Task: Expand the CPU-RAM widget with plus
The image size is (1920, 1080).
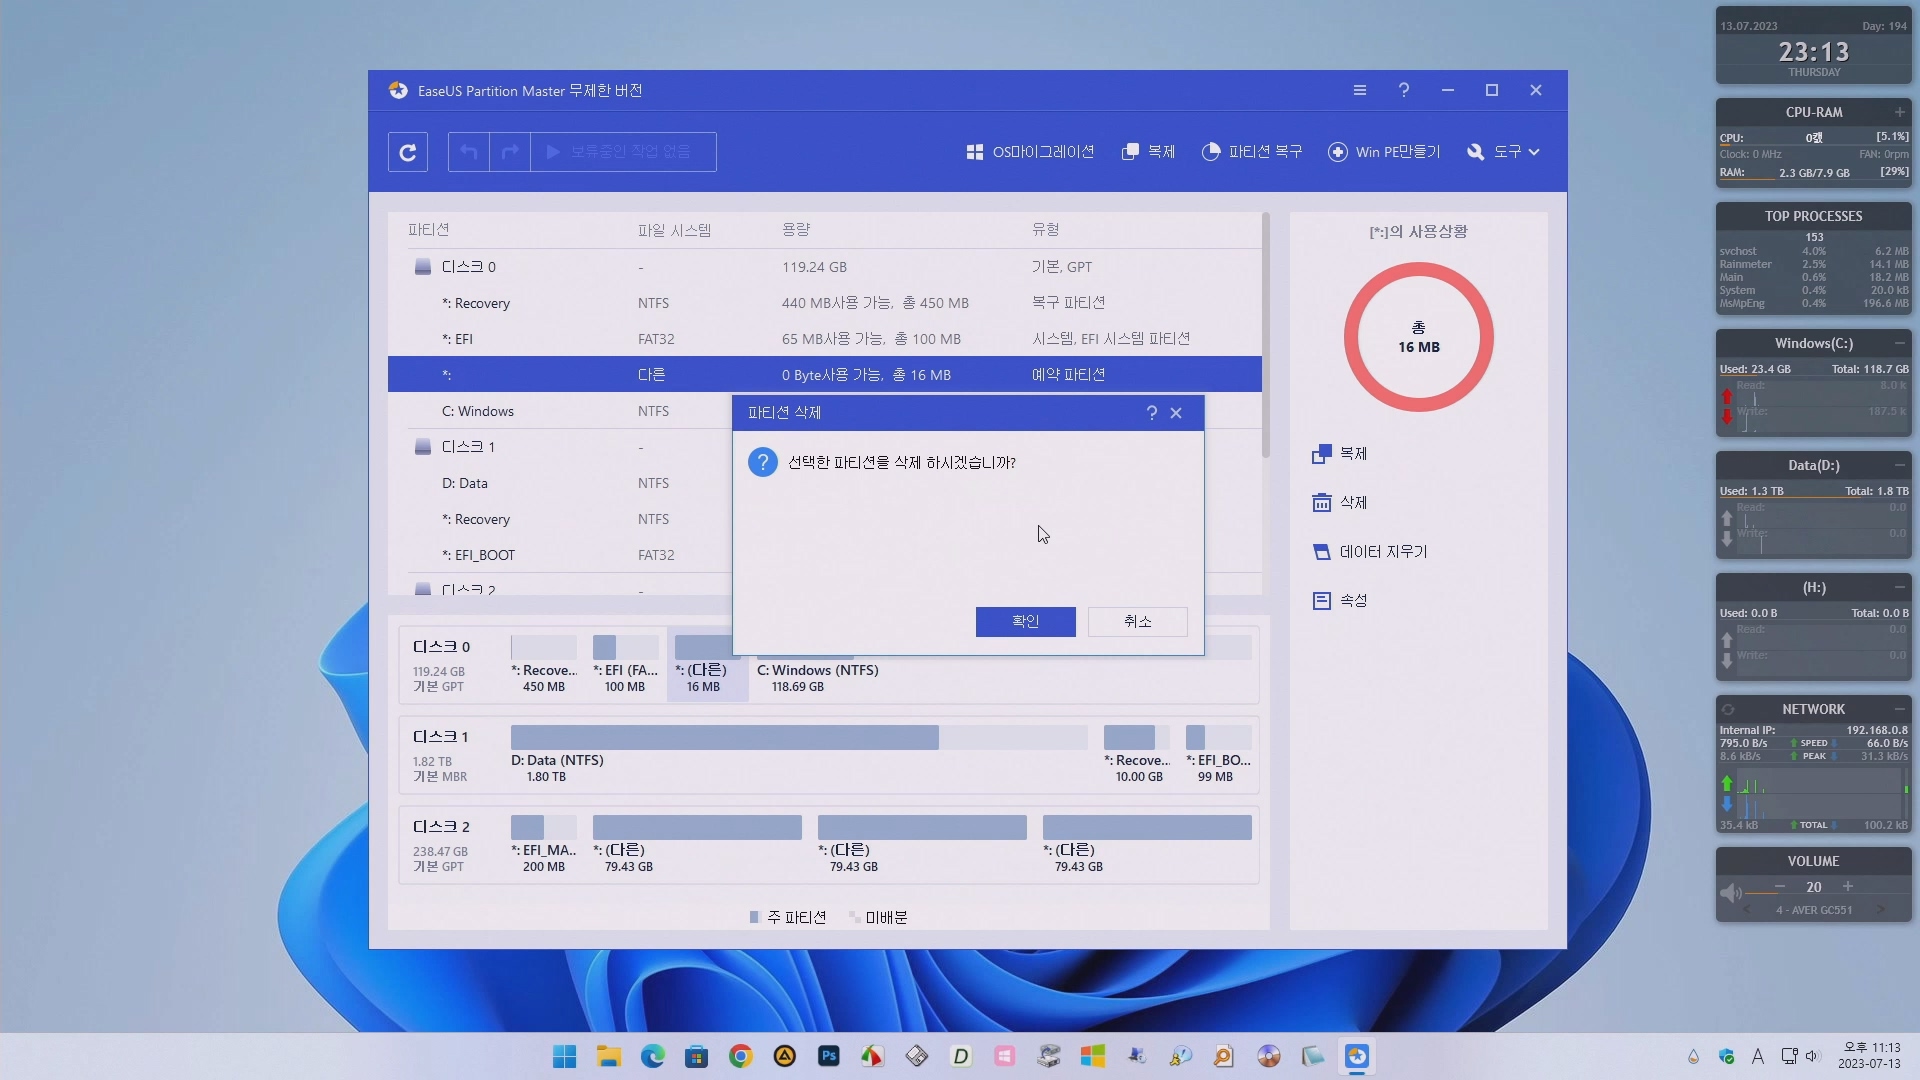Action: [x=1899, y=112]
